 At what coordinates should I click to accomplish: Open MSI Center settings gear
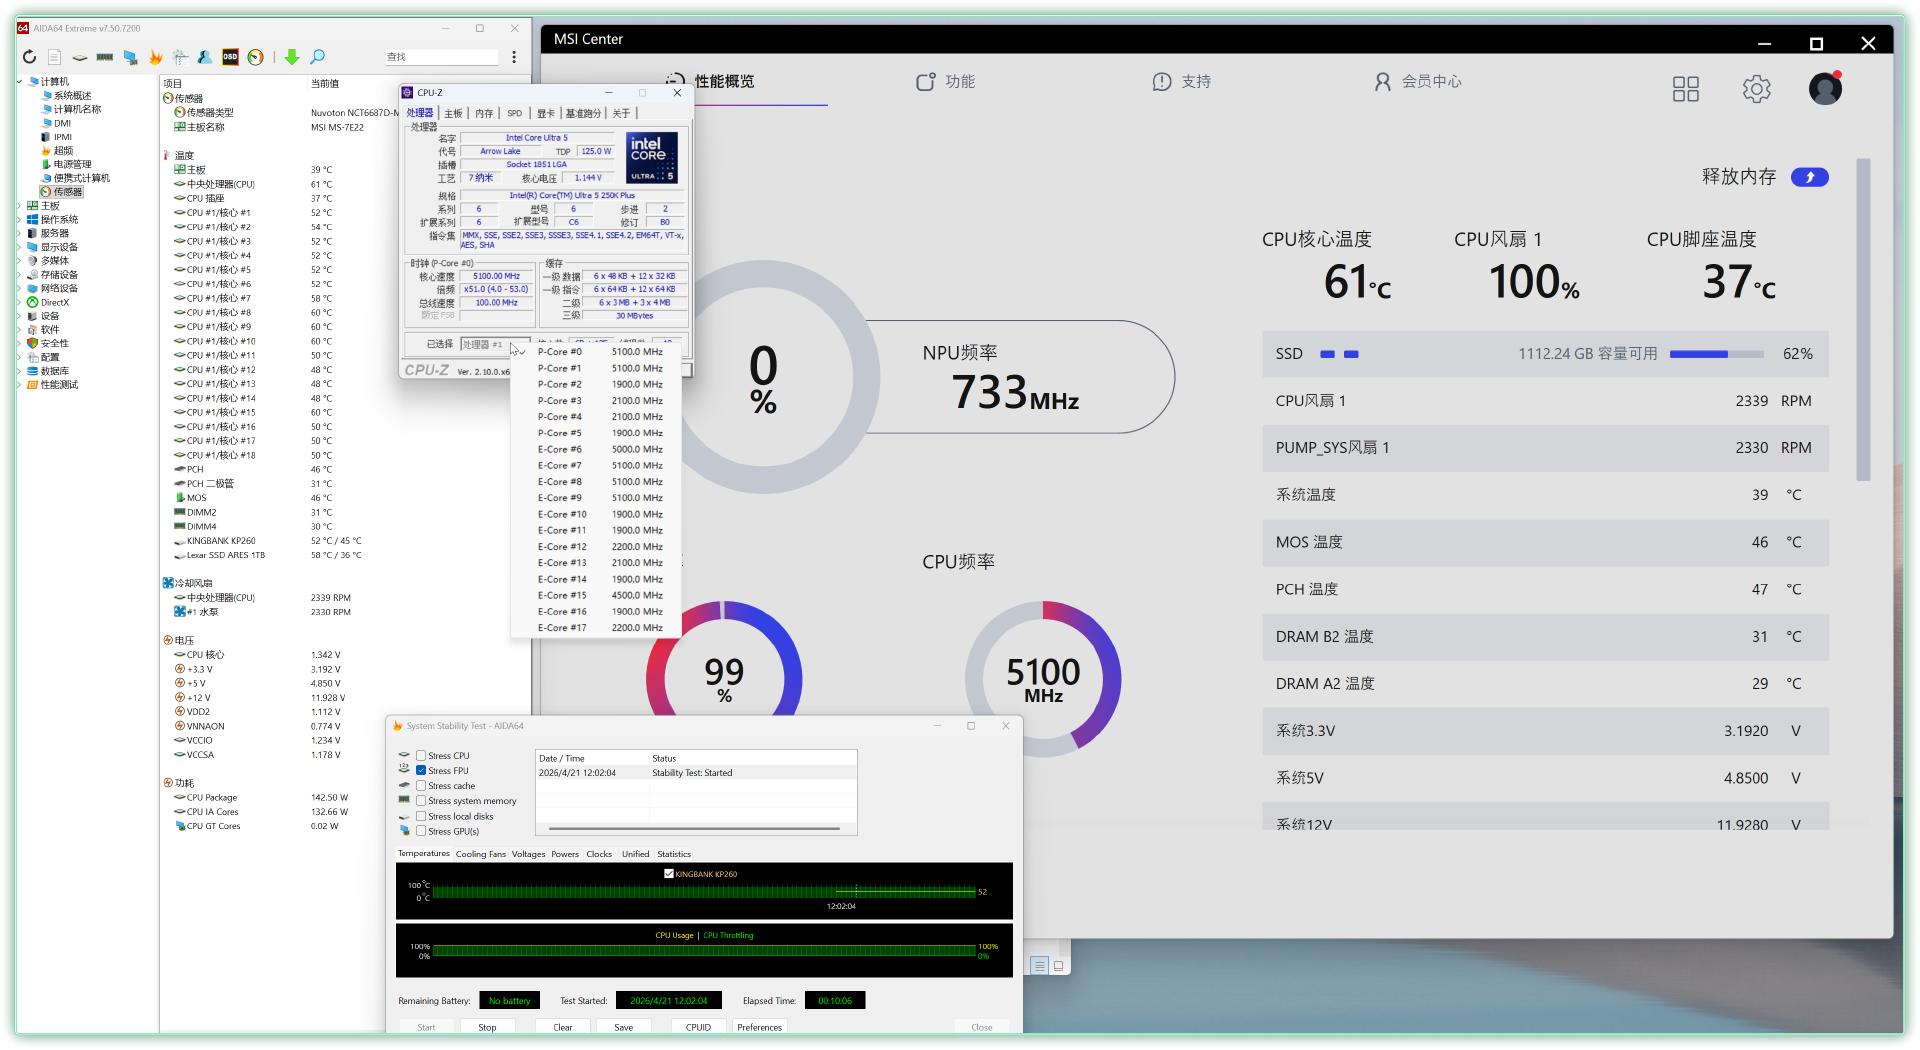click(1756, 89)
